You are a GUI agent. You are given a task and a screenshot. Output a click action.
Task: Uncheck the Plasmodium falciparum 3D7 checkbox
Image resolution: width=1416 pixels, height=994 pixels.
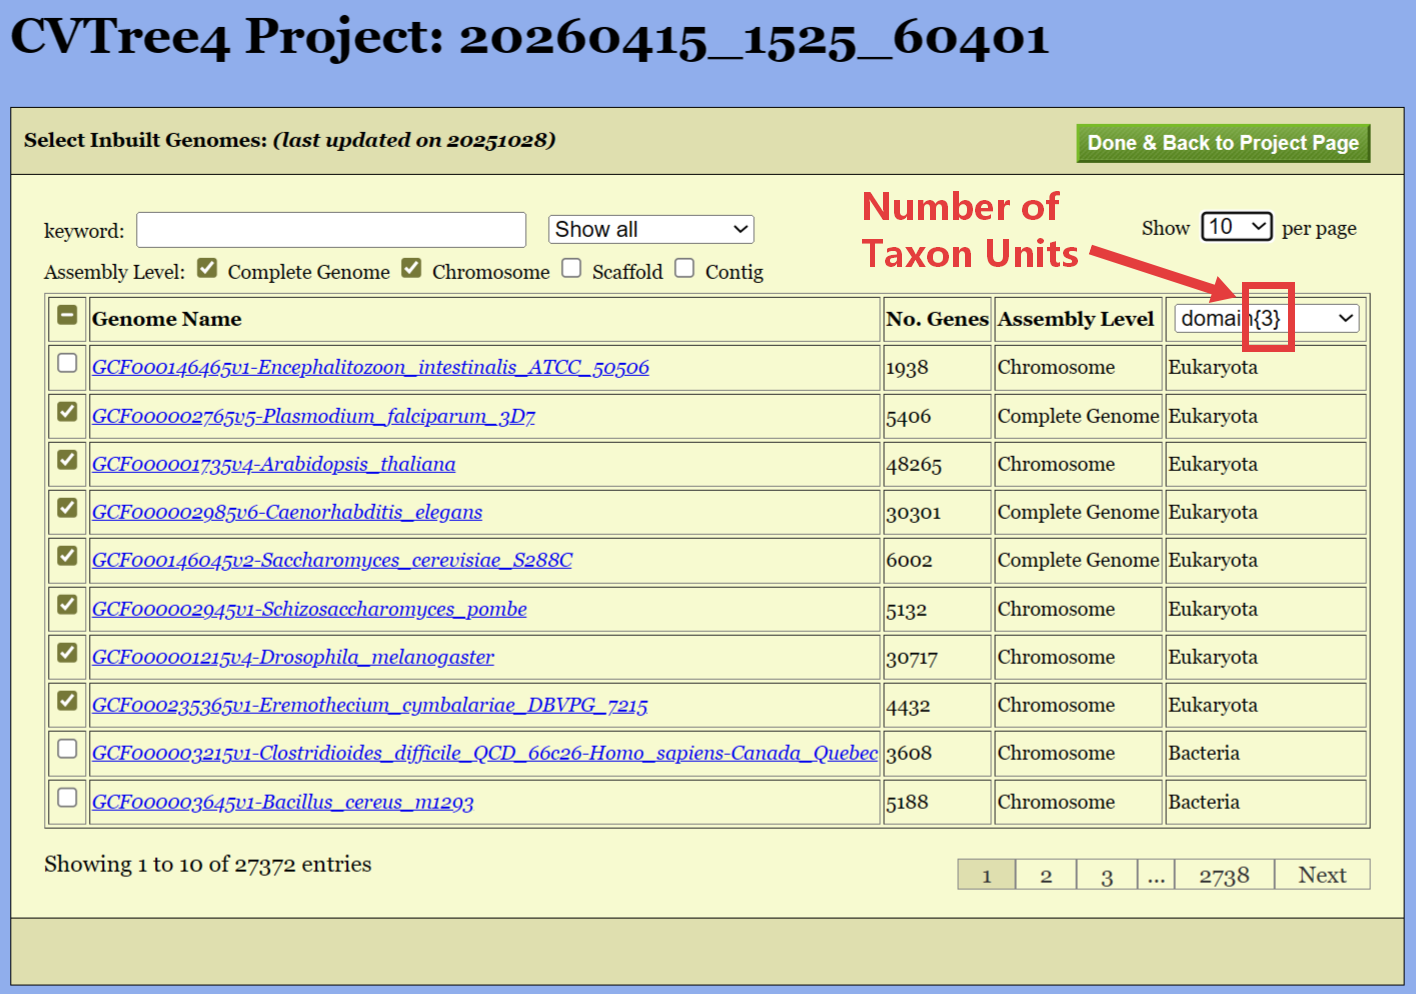pos(67,412)
